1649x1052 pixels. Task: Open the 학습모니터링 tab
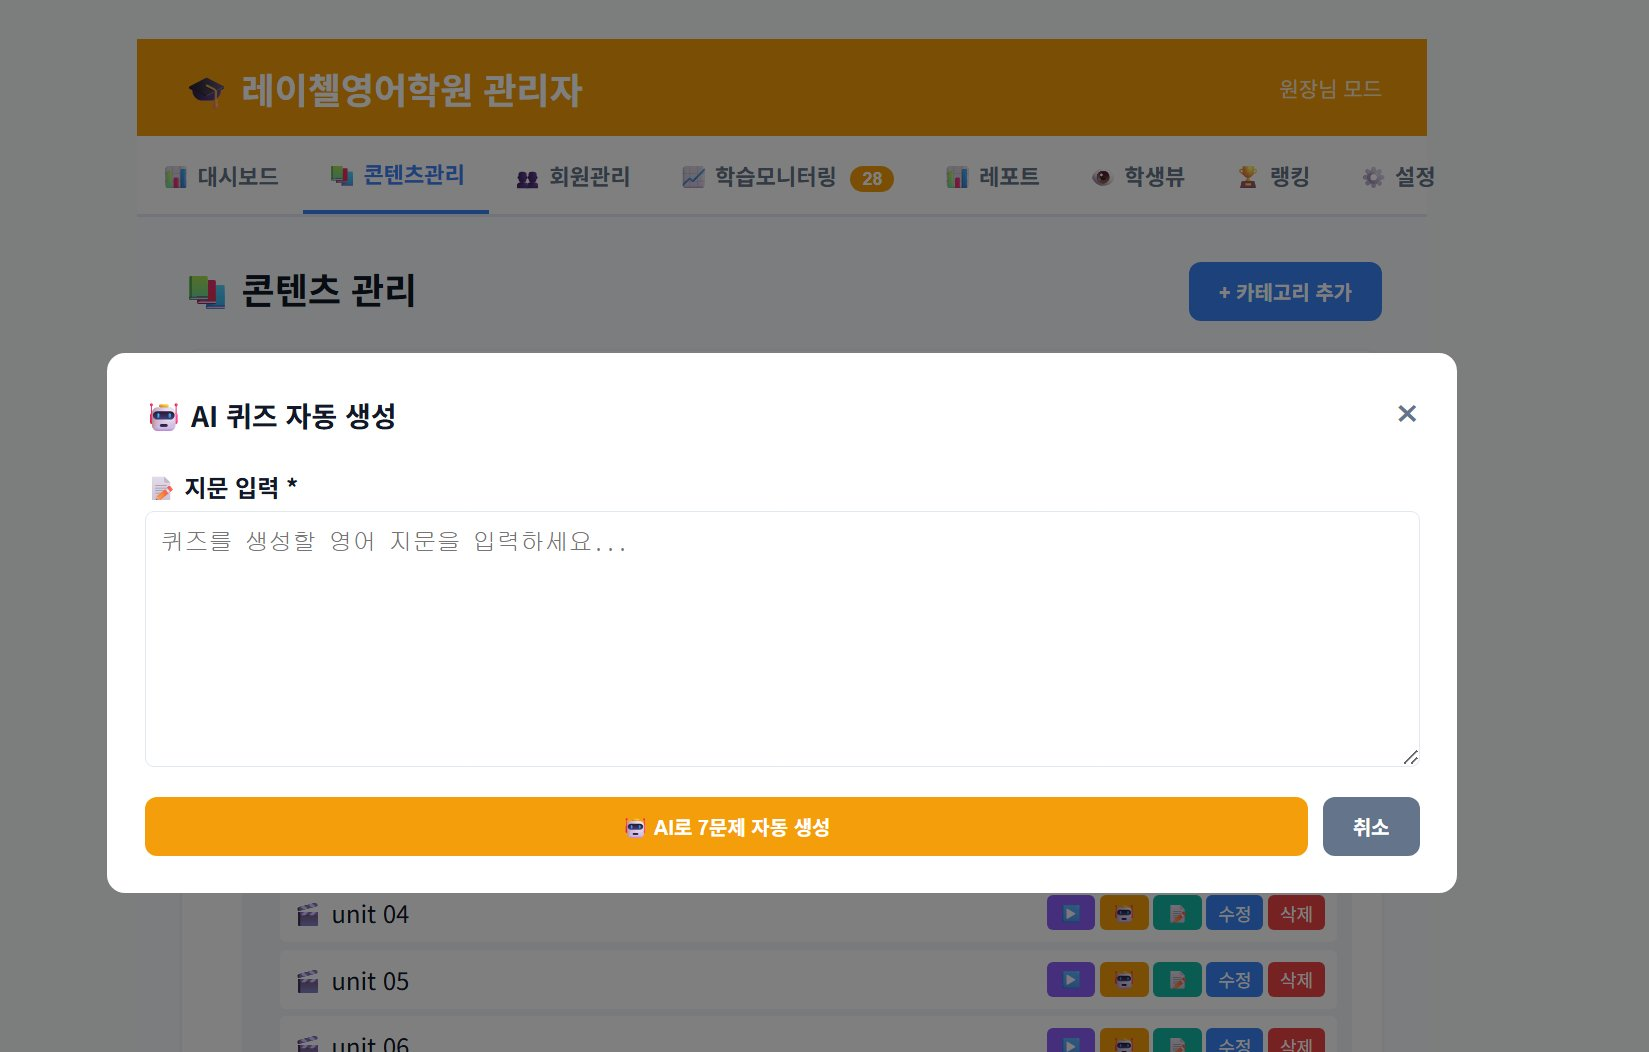coord(786,177)
